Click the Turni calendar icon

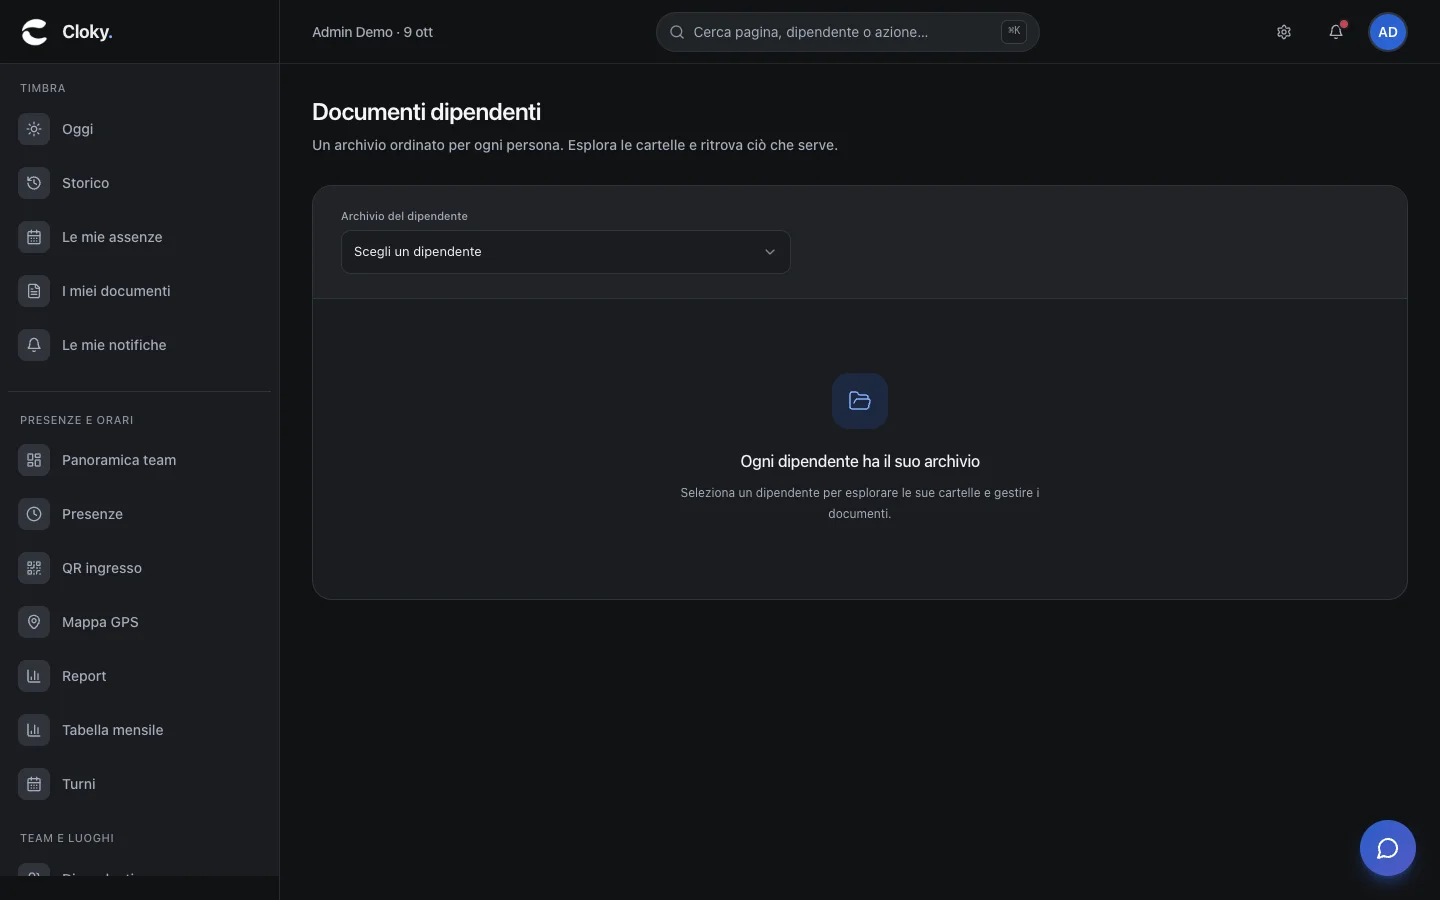34,784
